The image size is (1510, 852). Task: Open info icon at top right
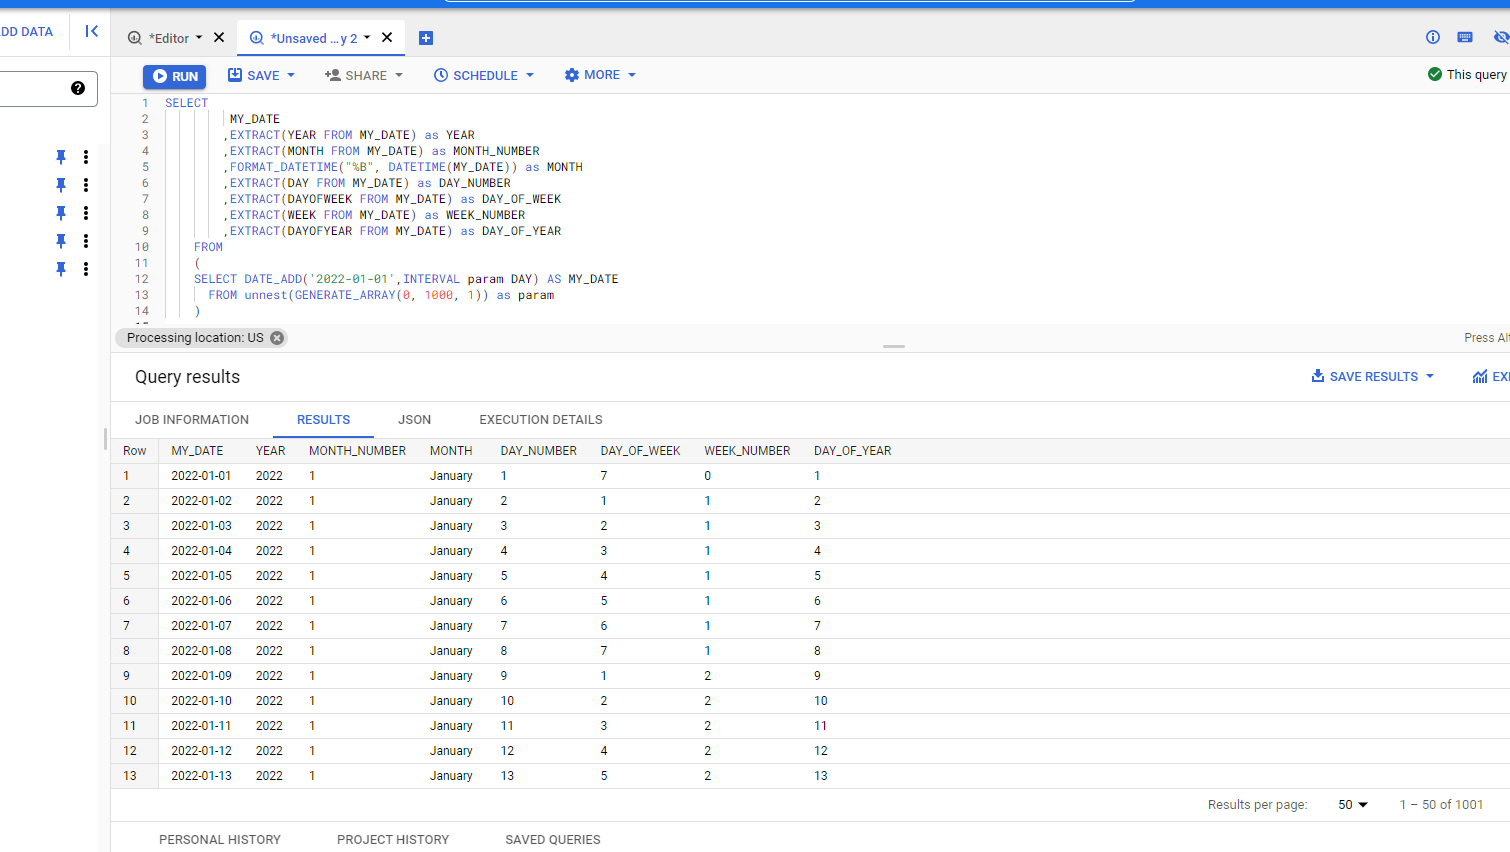[1433, 37]
